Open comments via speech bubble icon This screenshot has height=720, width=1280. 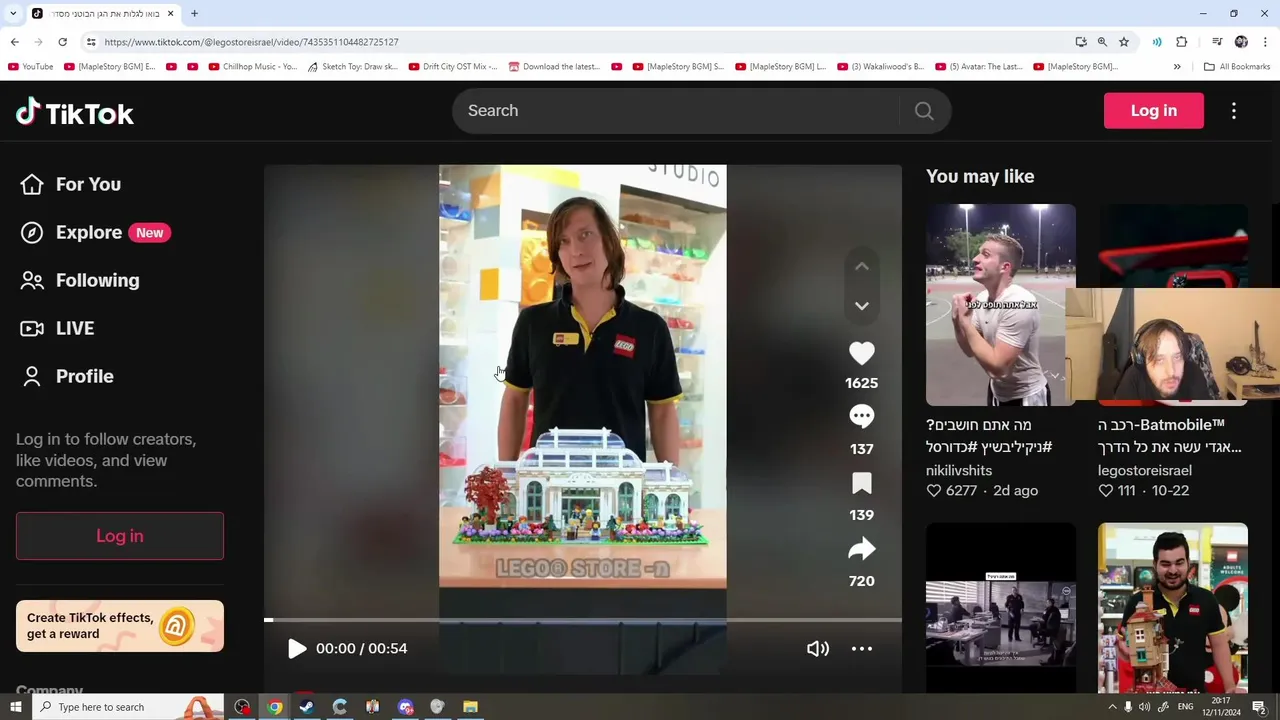(862, 416)
